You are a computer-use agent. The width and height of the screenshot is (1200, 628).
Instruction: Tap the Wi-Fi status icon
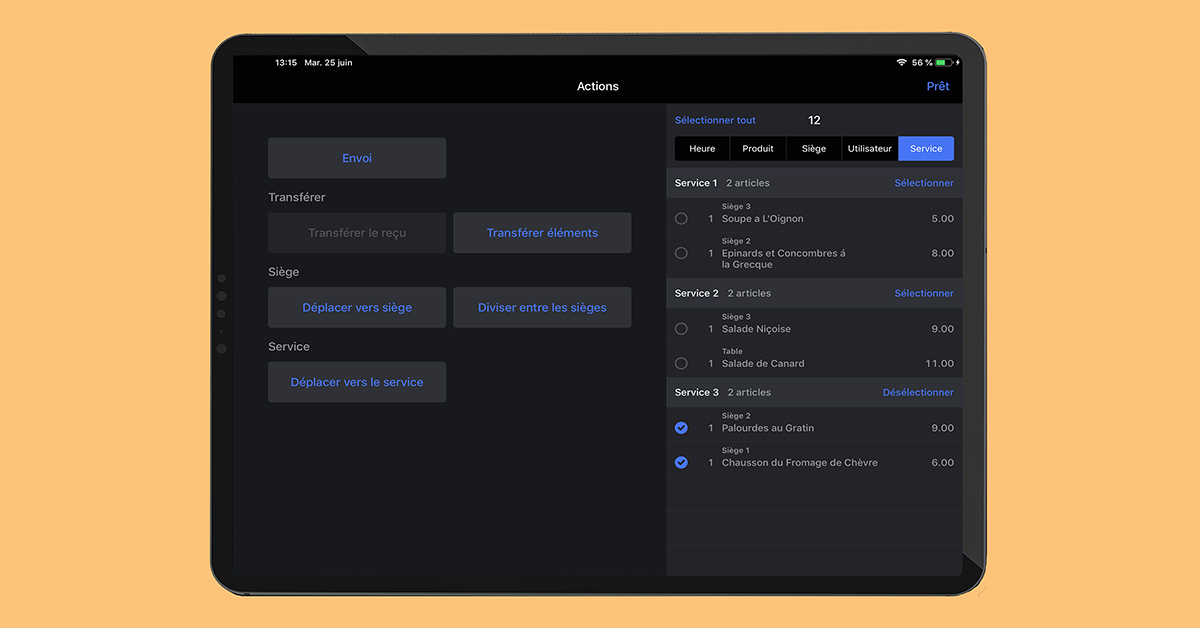pos(901,62)
